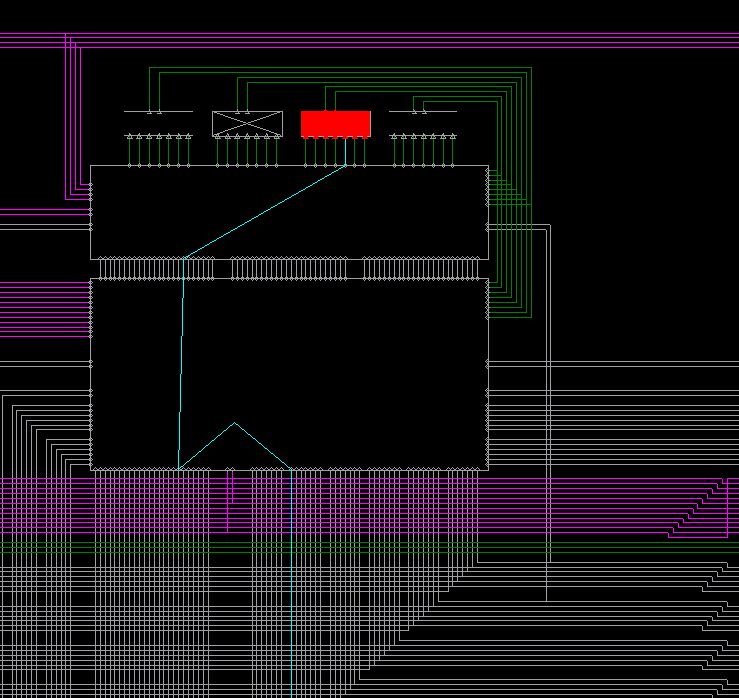Pick the cyan triangle peak in lower block
Viewport: 739px width, 698px height.
tap(234, 423)
